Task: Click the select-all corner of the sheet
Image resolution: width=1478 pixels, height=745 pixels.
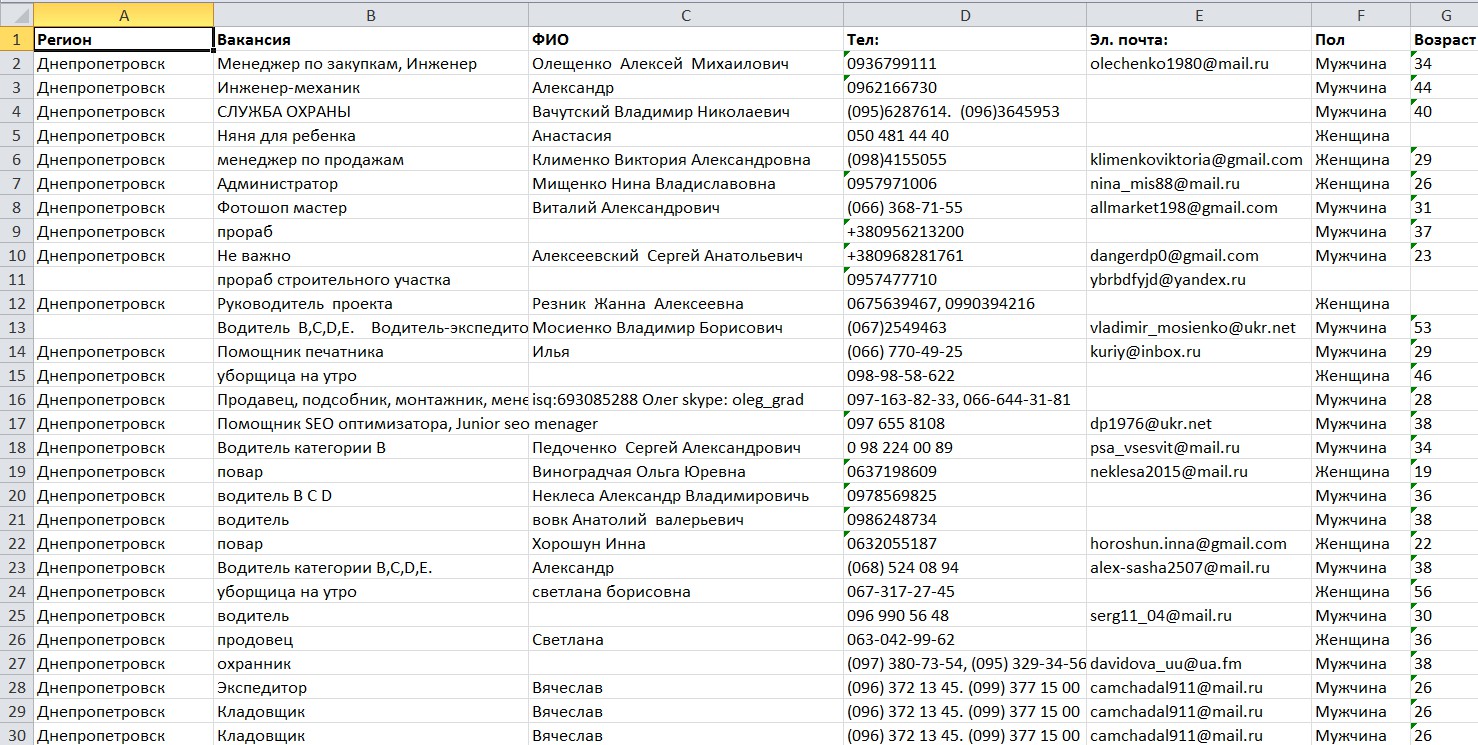Action: tap(16, 15)
